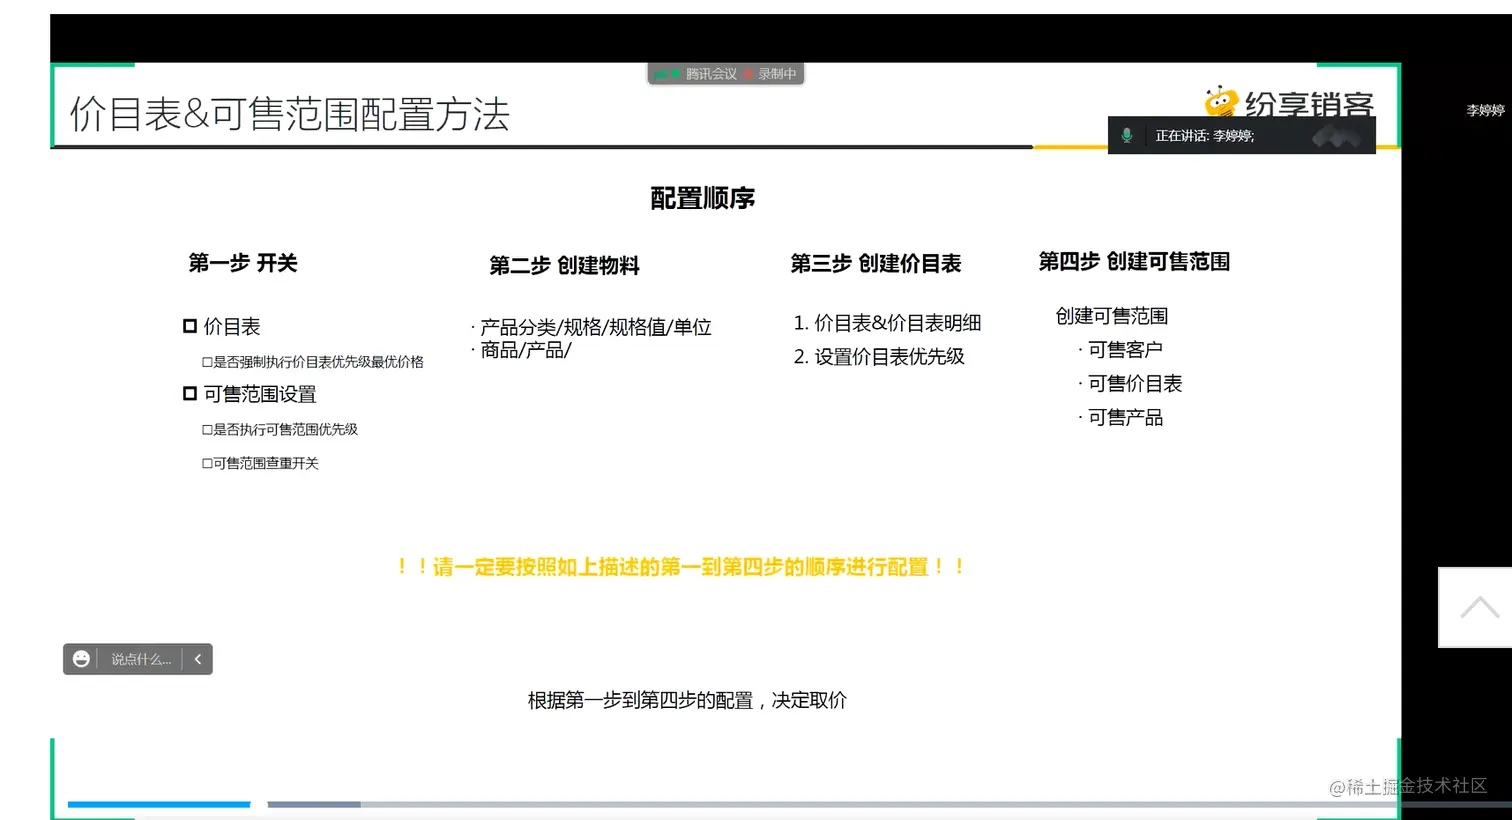Click the 腾讯会议 录制中 recording indicator

pos(726,74)
